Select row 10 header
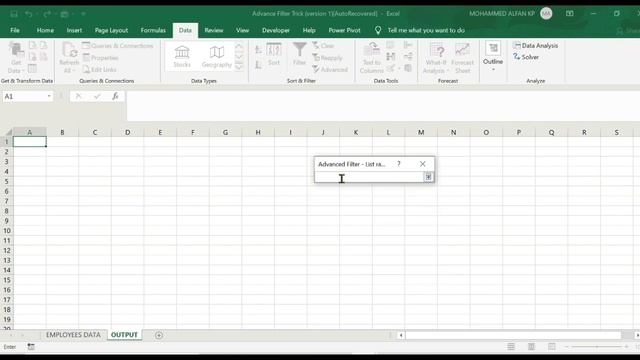This screenshot has width=640, height=360. (x=7, y=231)
